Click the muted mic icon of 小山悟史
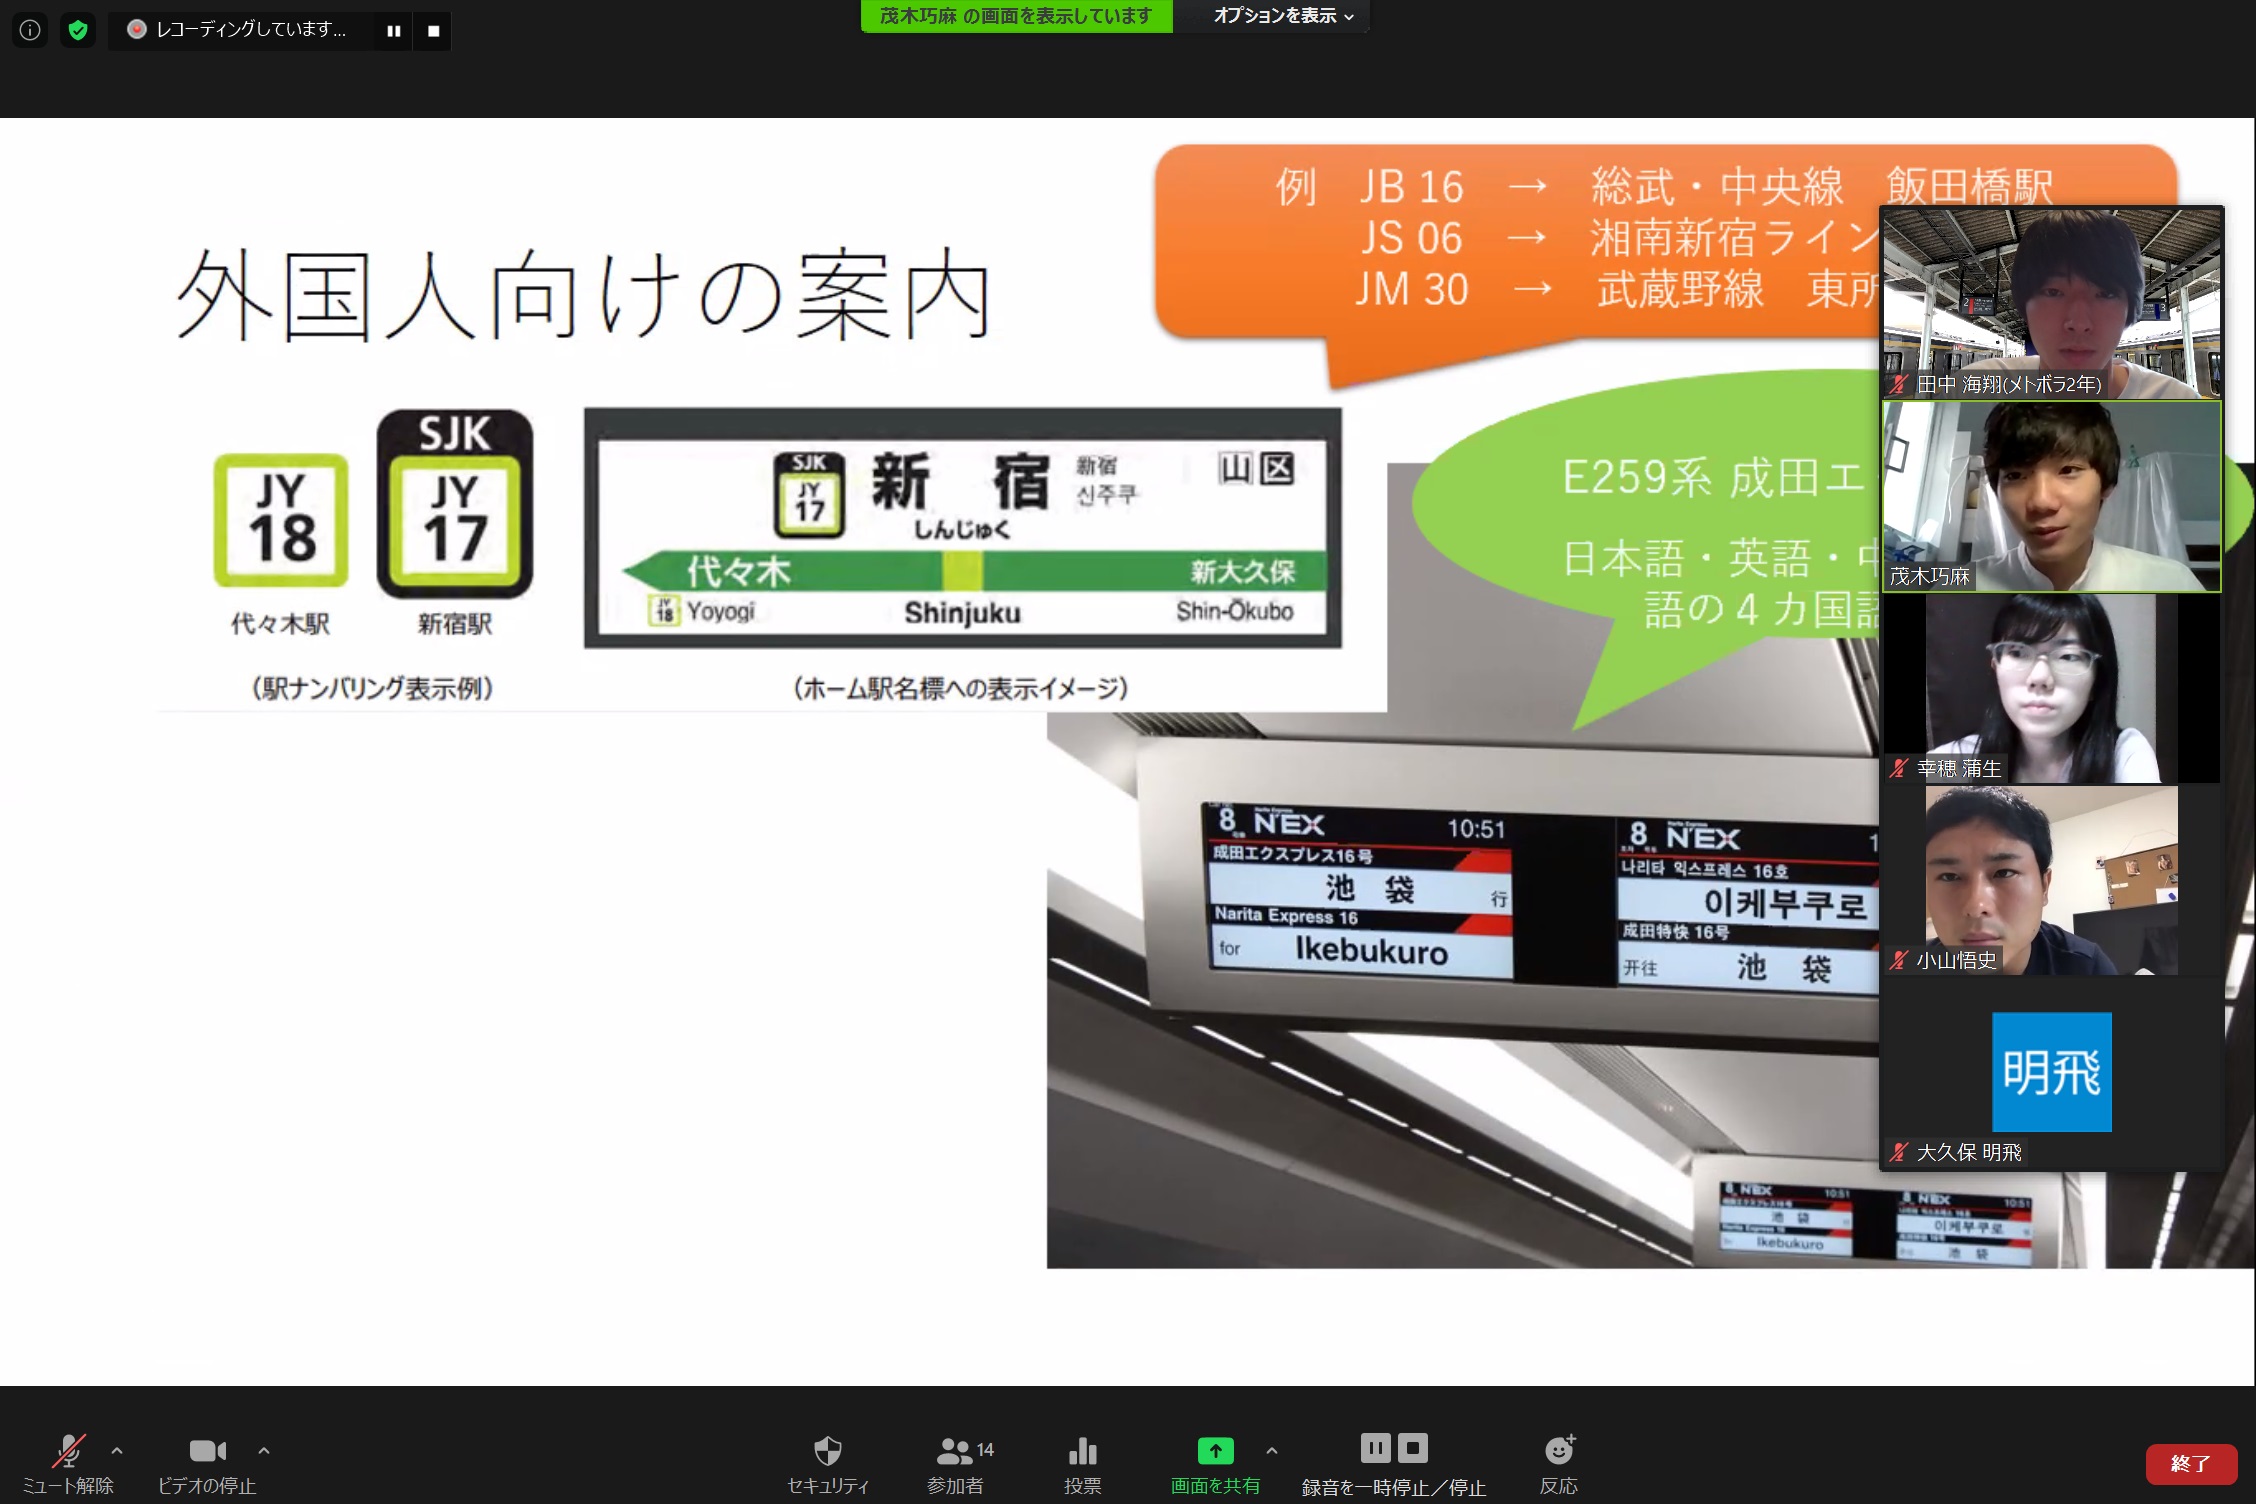This screenshot has height=1504, width=2256. tap(1898, 960)
